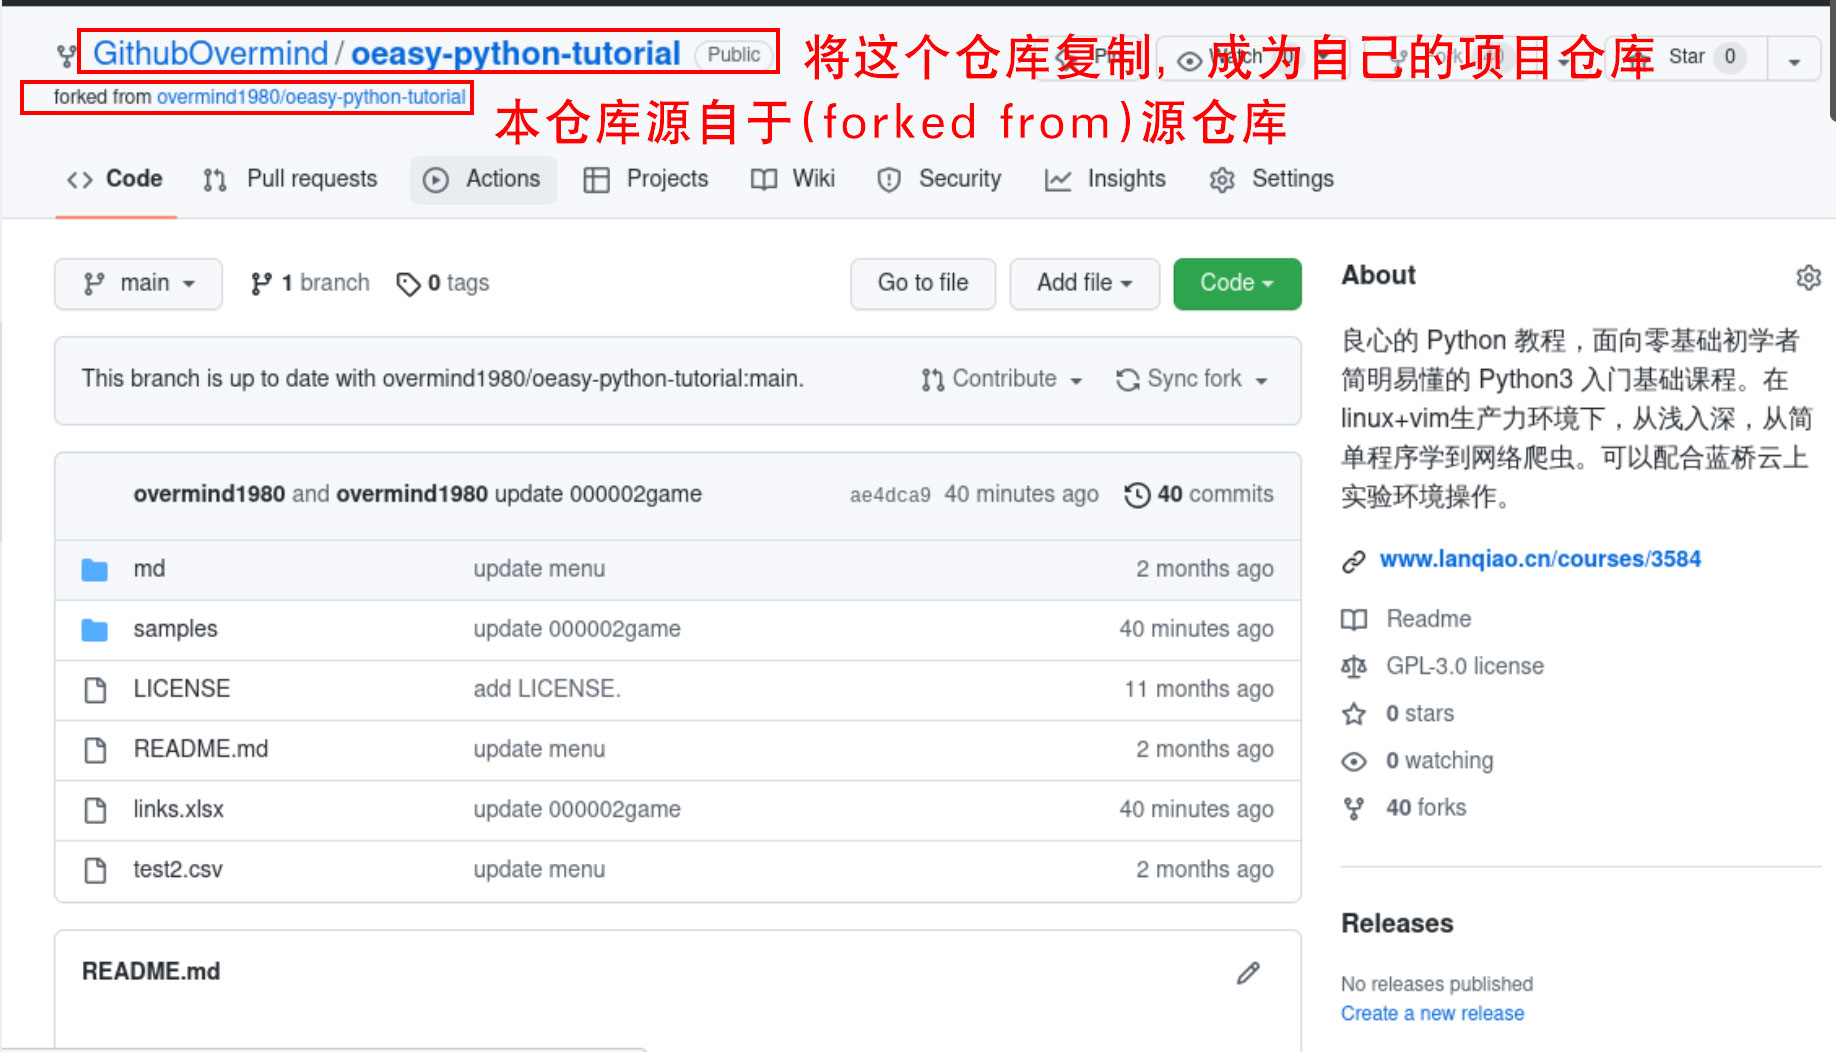Image resolution: width=1836 pixels, height=1052 pixels.
Task: Open the GithubOvermind owner link
Action: [210, 53]
